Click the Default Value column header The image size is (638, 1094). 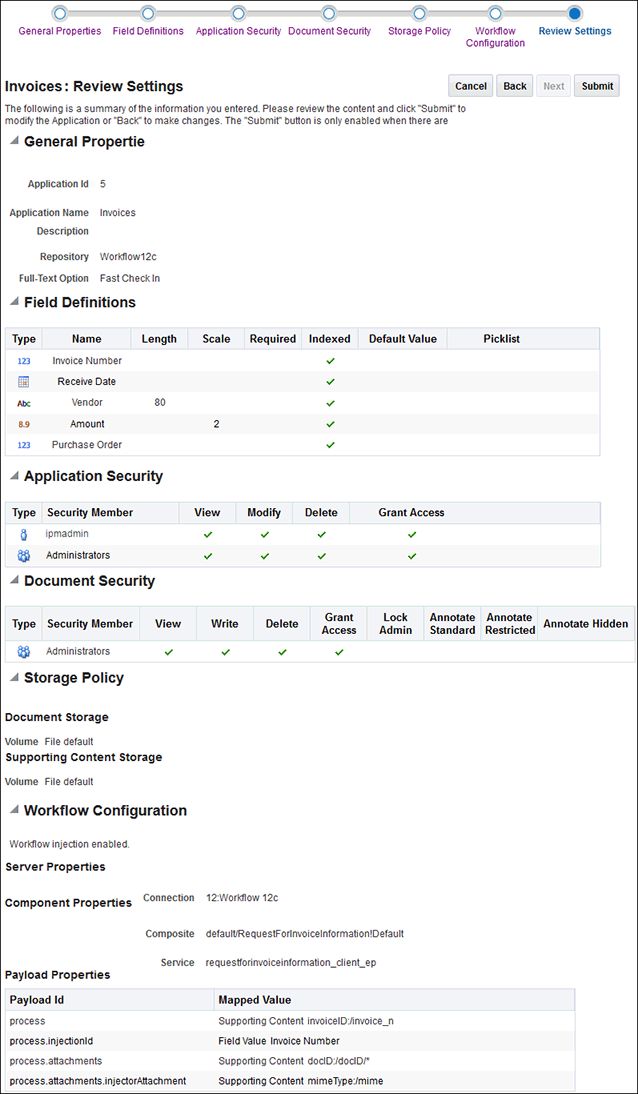pyautogui.click(x=403, y=339)
